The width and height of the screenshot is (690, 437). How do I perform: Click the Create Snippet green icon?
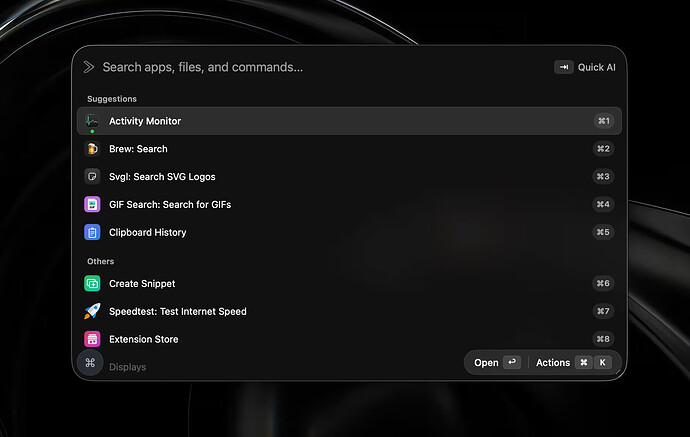92,283
